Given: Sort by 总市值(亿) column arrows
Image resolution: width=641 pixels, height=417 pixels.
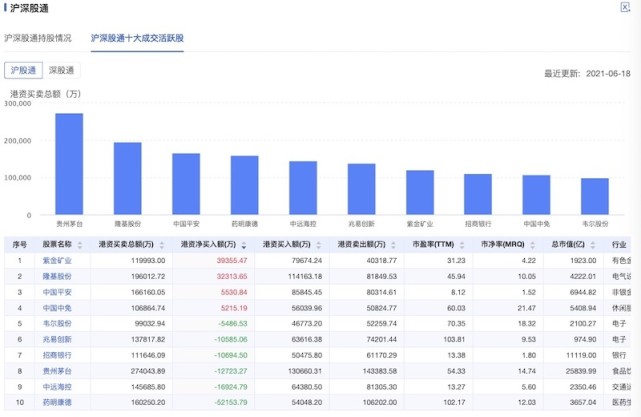Looking at the screenshot, I should pos(592,245).
